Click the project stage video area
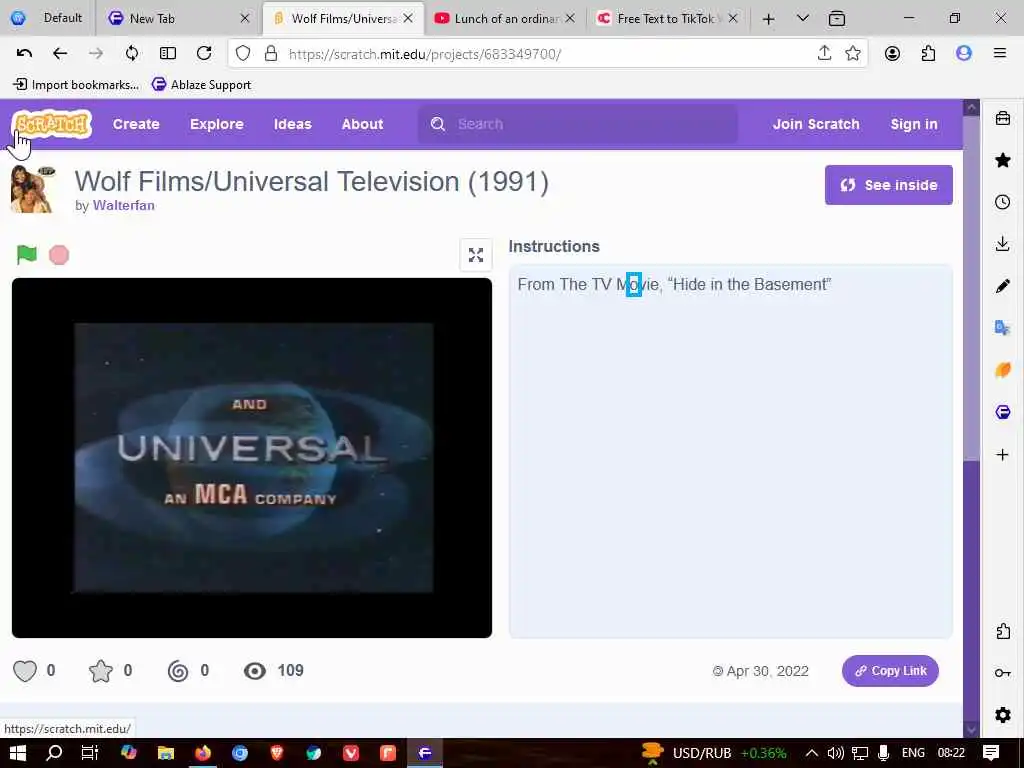The width and height of the screenshot is (1024, 768). point(252,458)
